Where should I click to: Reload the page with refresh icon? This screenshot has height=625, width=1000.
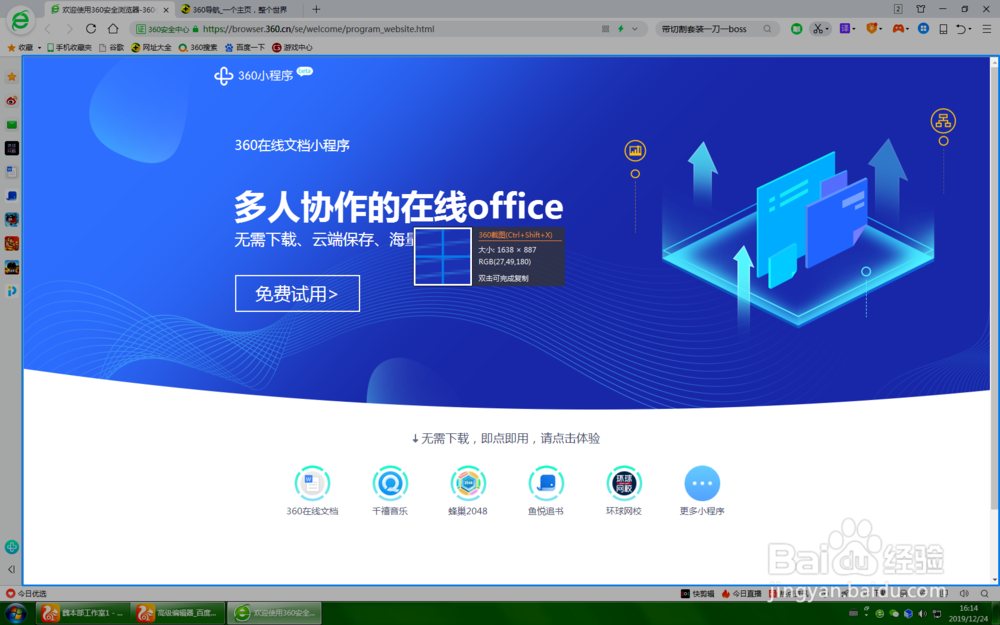[91, 29]
